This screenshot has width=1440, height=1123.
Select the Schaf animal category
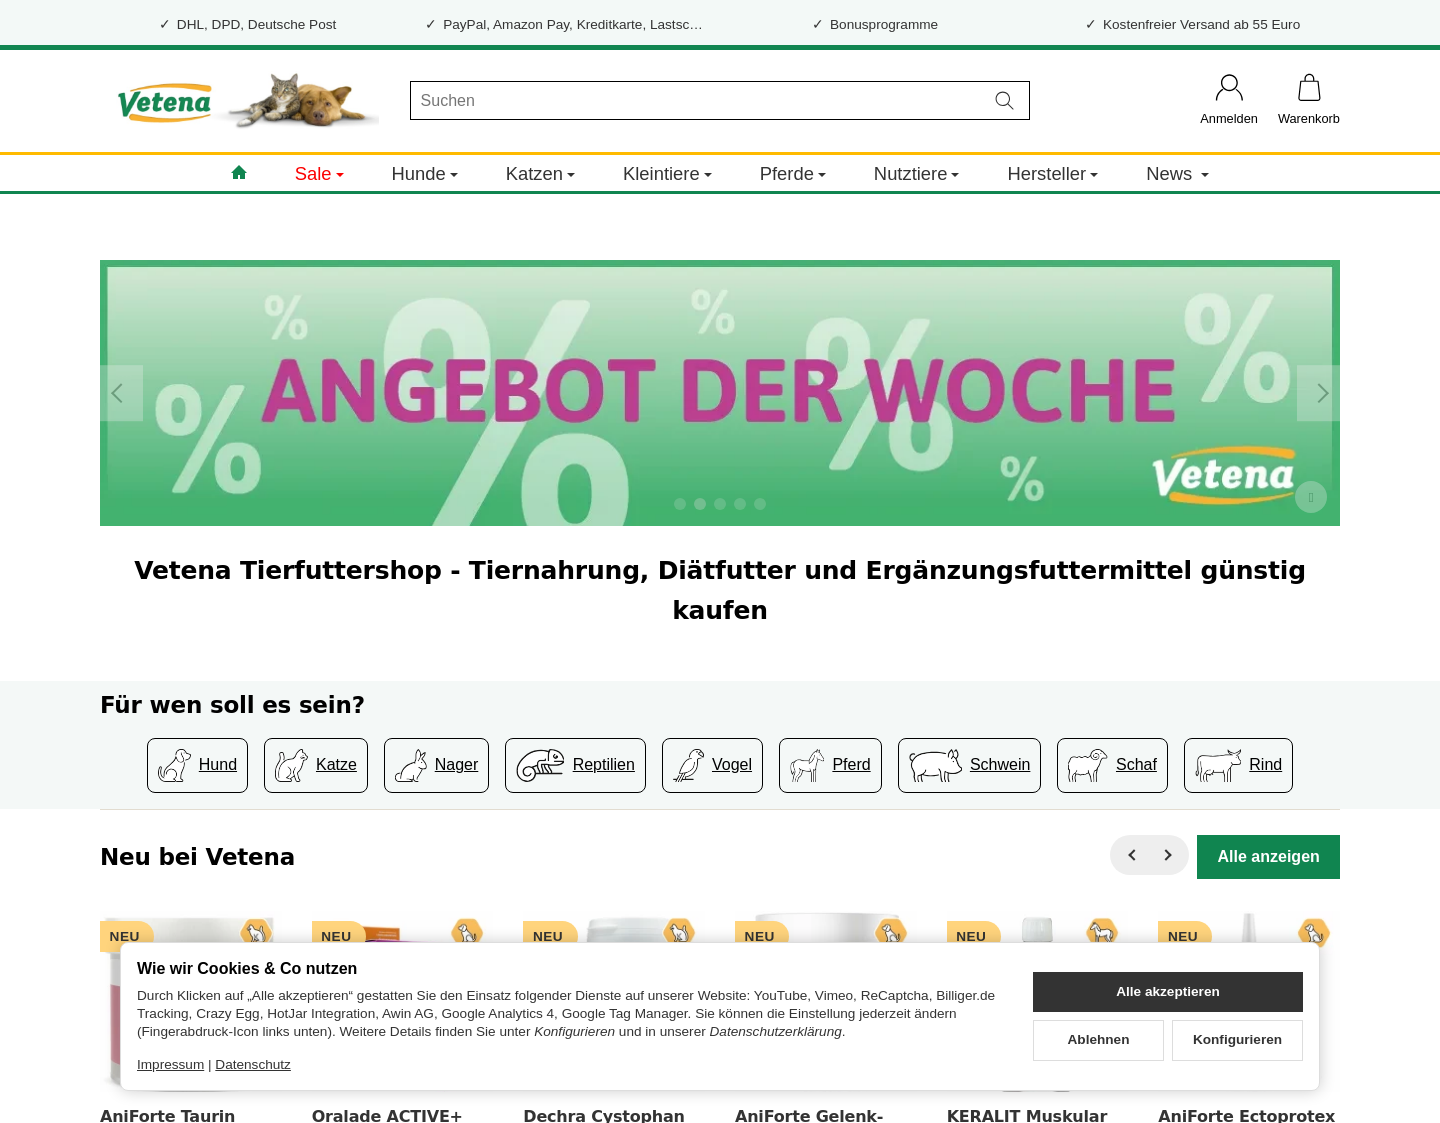[x=1112, y=765]
